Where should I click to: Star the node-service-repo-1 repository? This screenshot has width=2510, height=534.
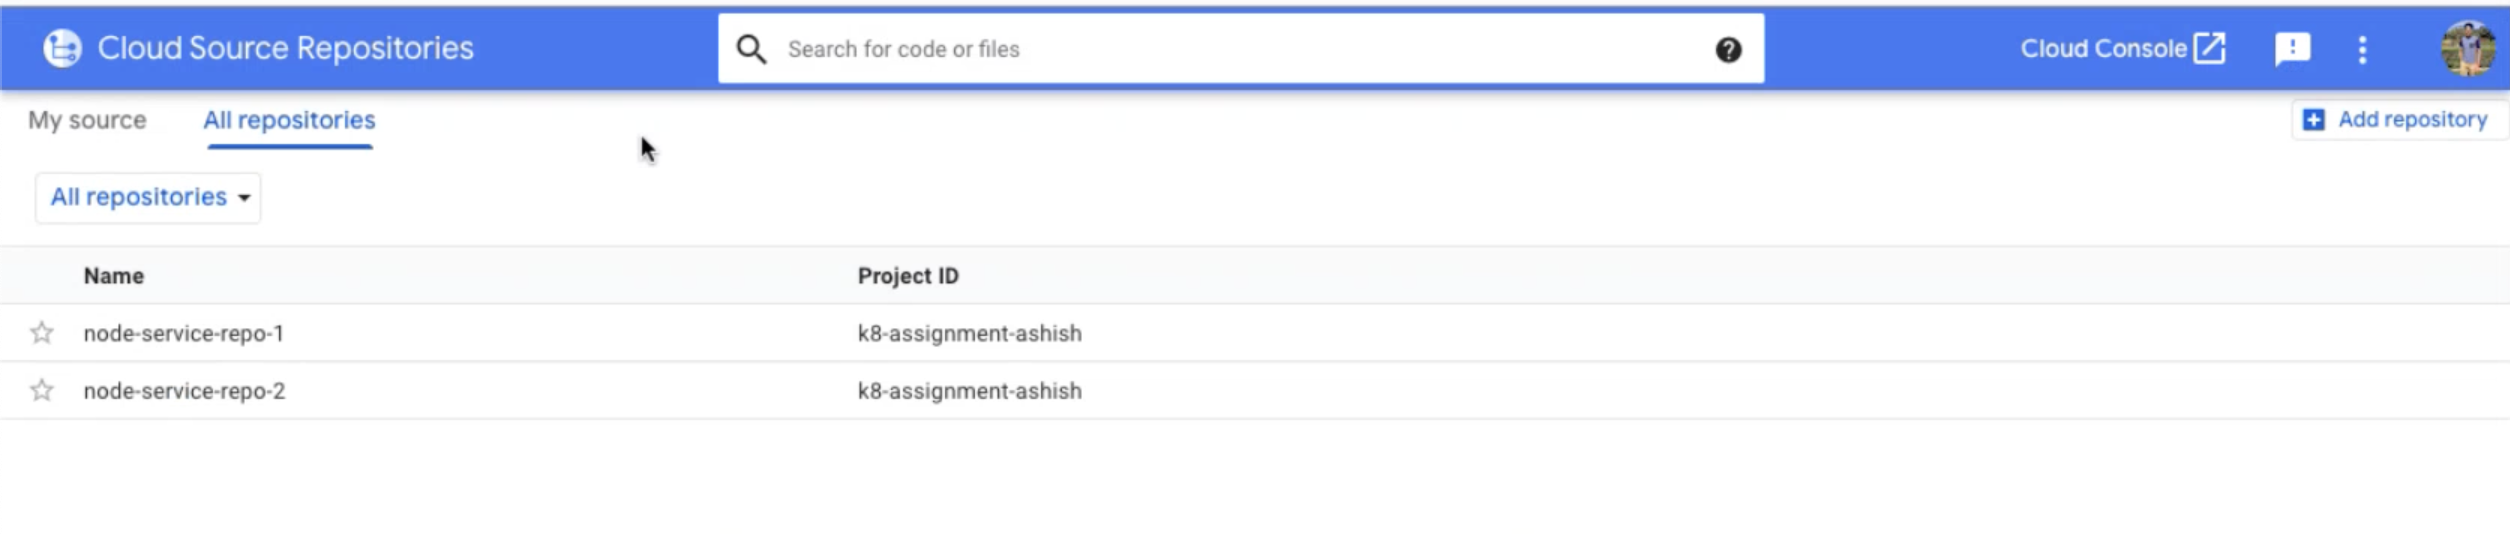41,332
